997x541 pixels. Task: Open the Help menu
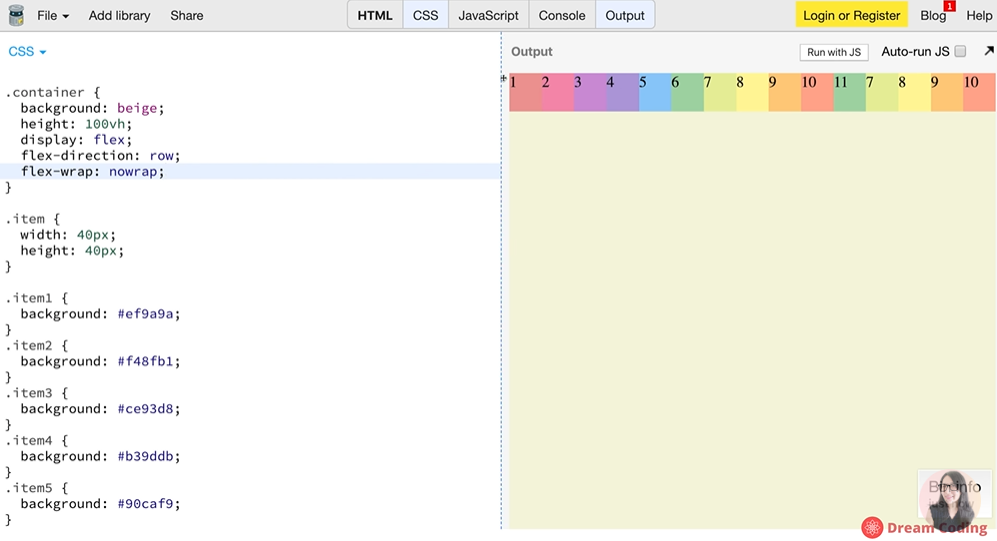point(979,15)
